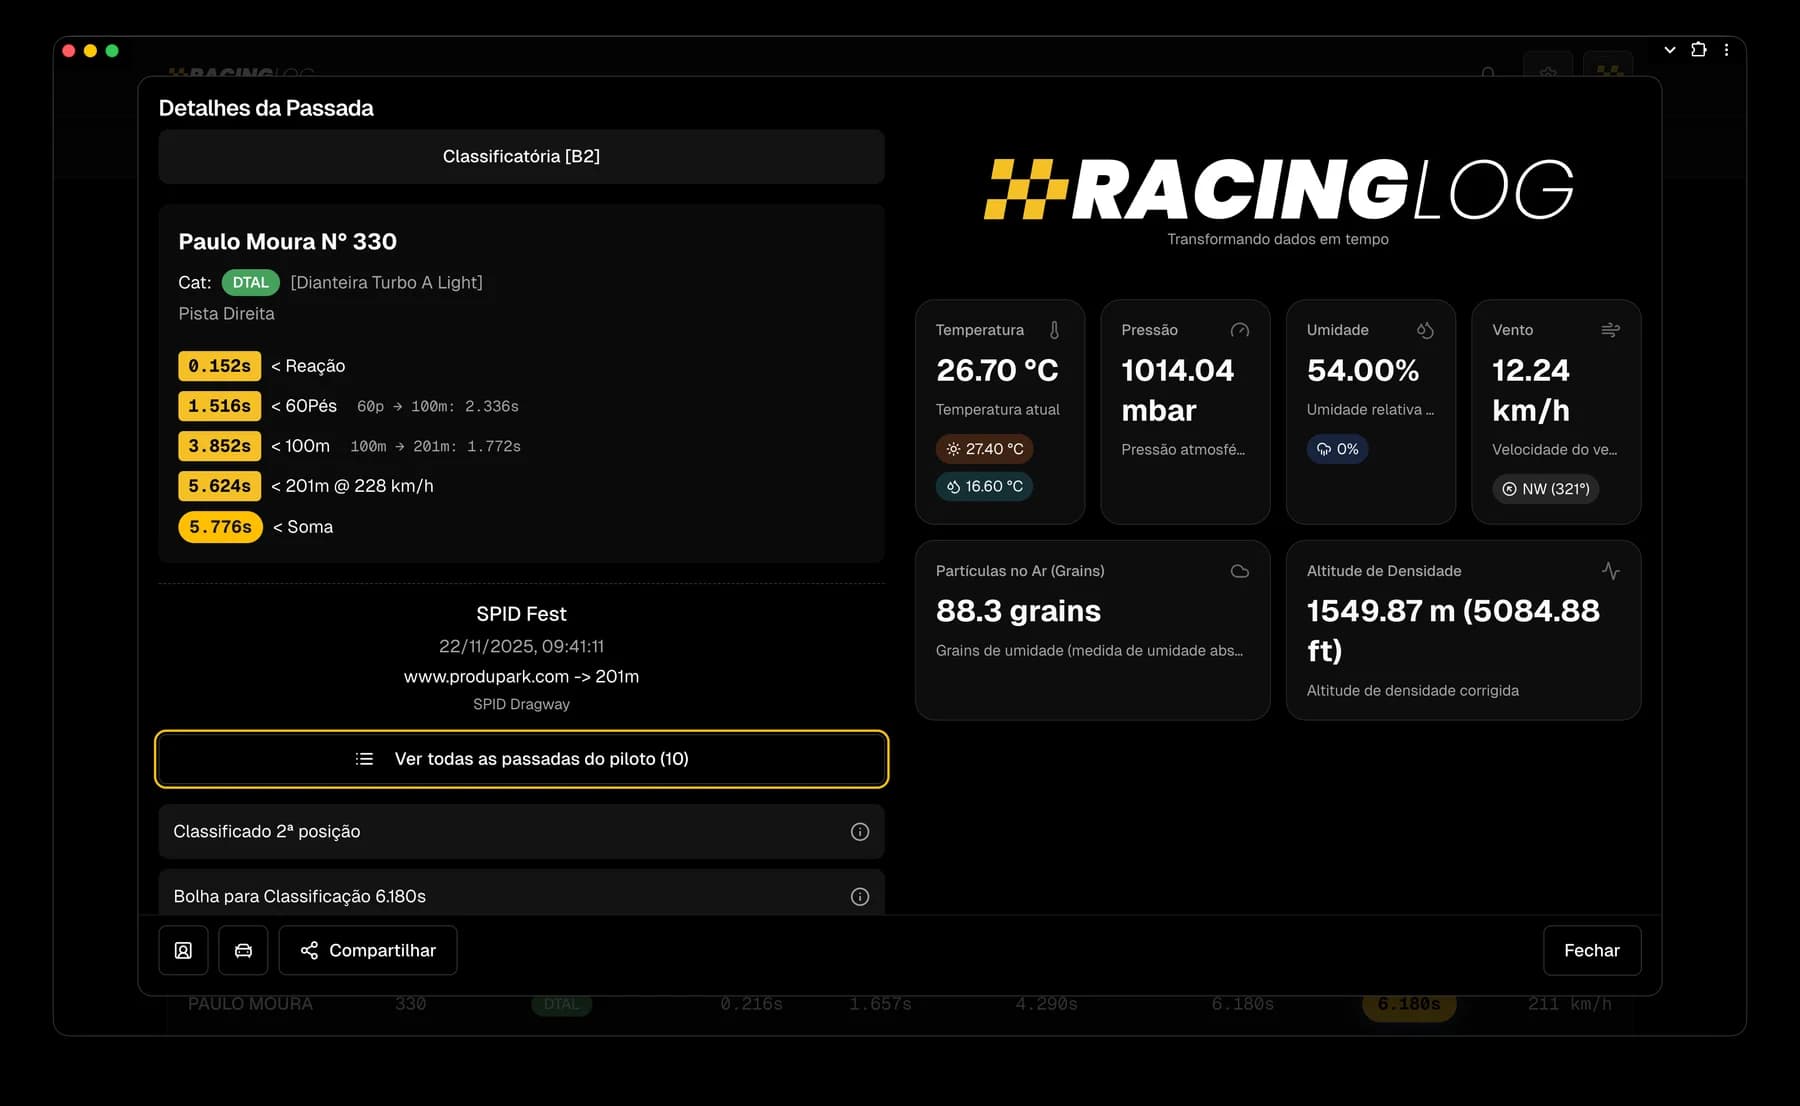Click the Compartilhar share button
Image resolution: width=1800 pixels, height=1106 pixels.
[x=368, y=950]
